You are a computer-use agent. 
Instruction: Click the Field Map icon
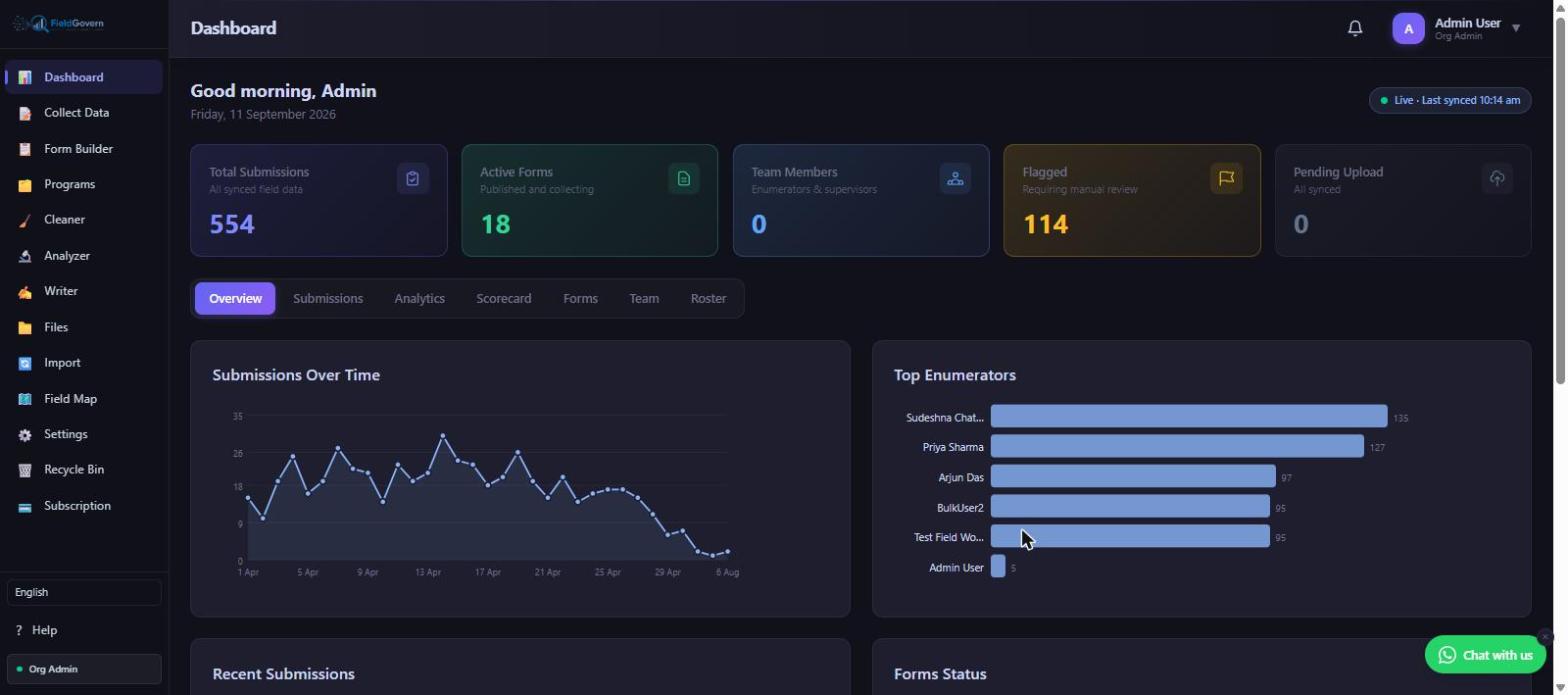25,399
